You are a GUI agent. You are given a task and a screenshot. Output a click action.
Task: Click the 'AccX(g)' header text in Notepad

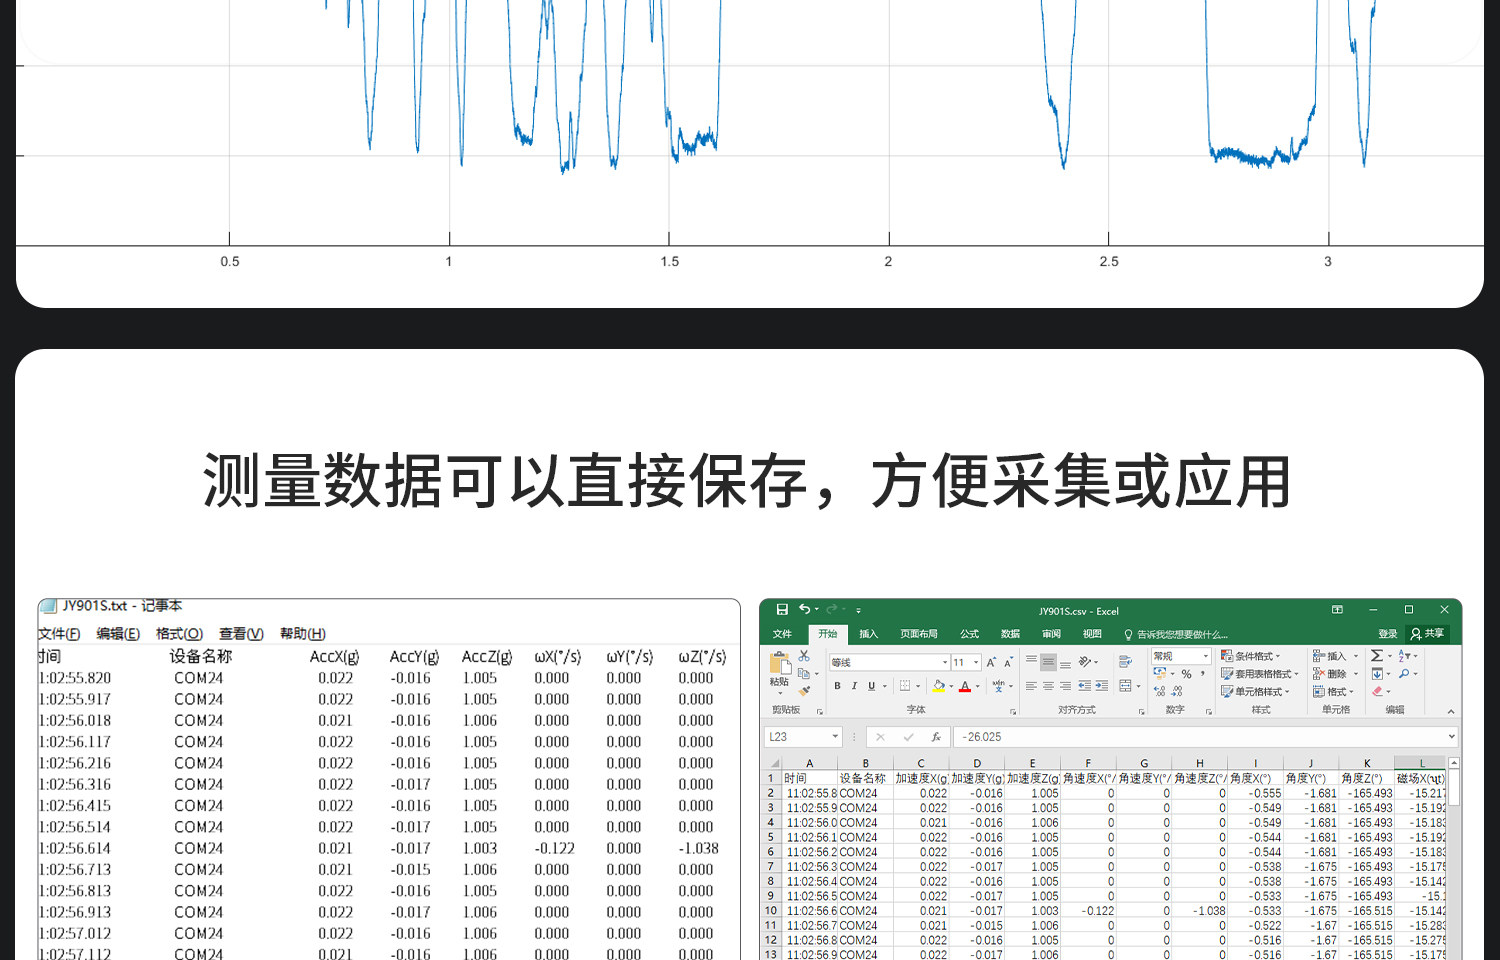[334, 657]
